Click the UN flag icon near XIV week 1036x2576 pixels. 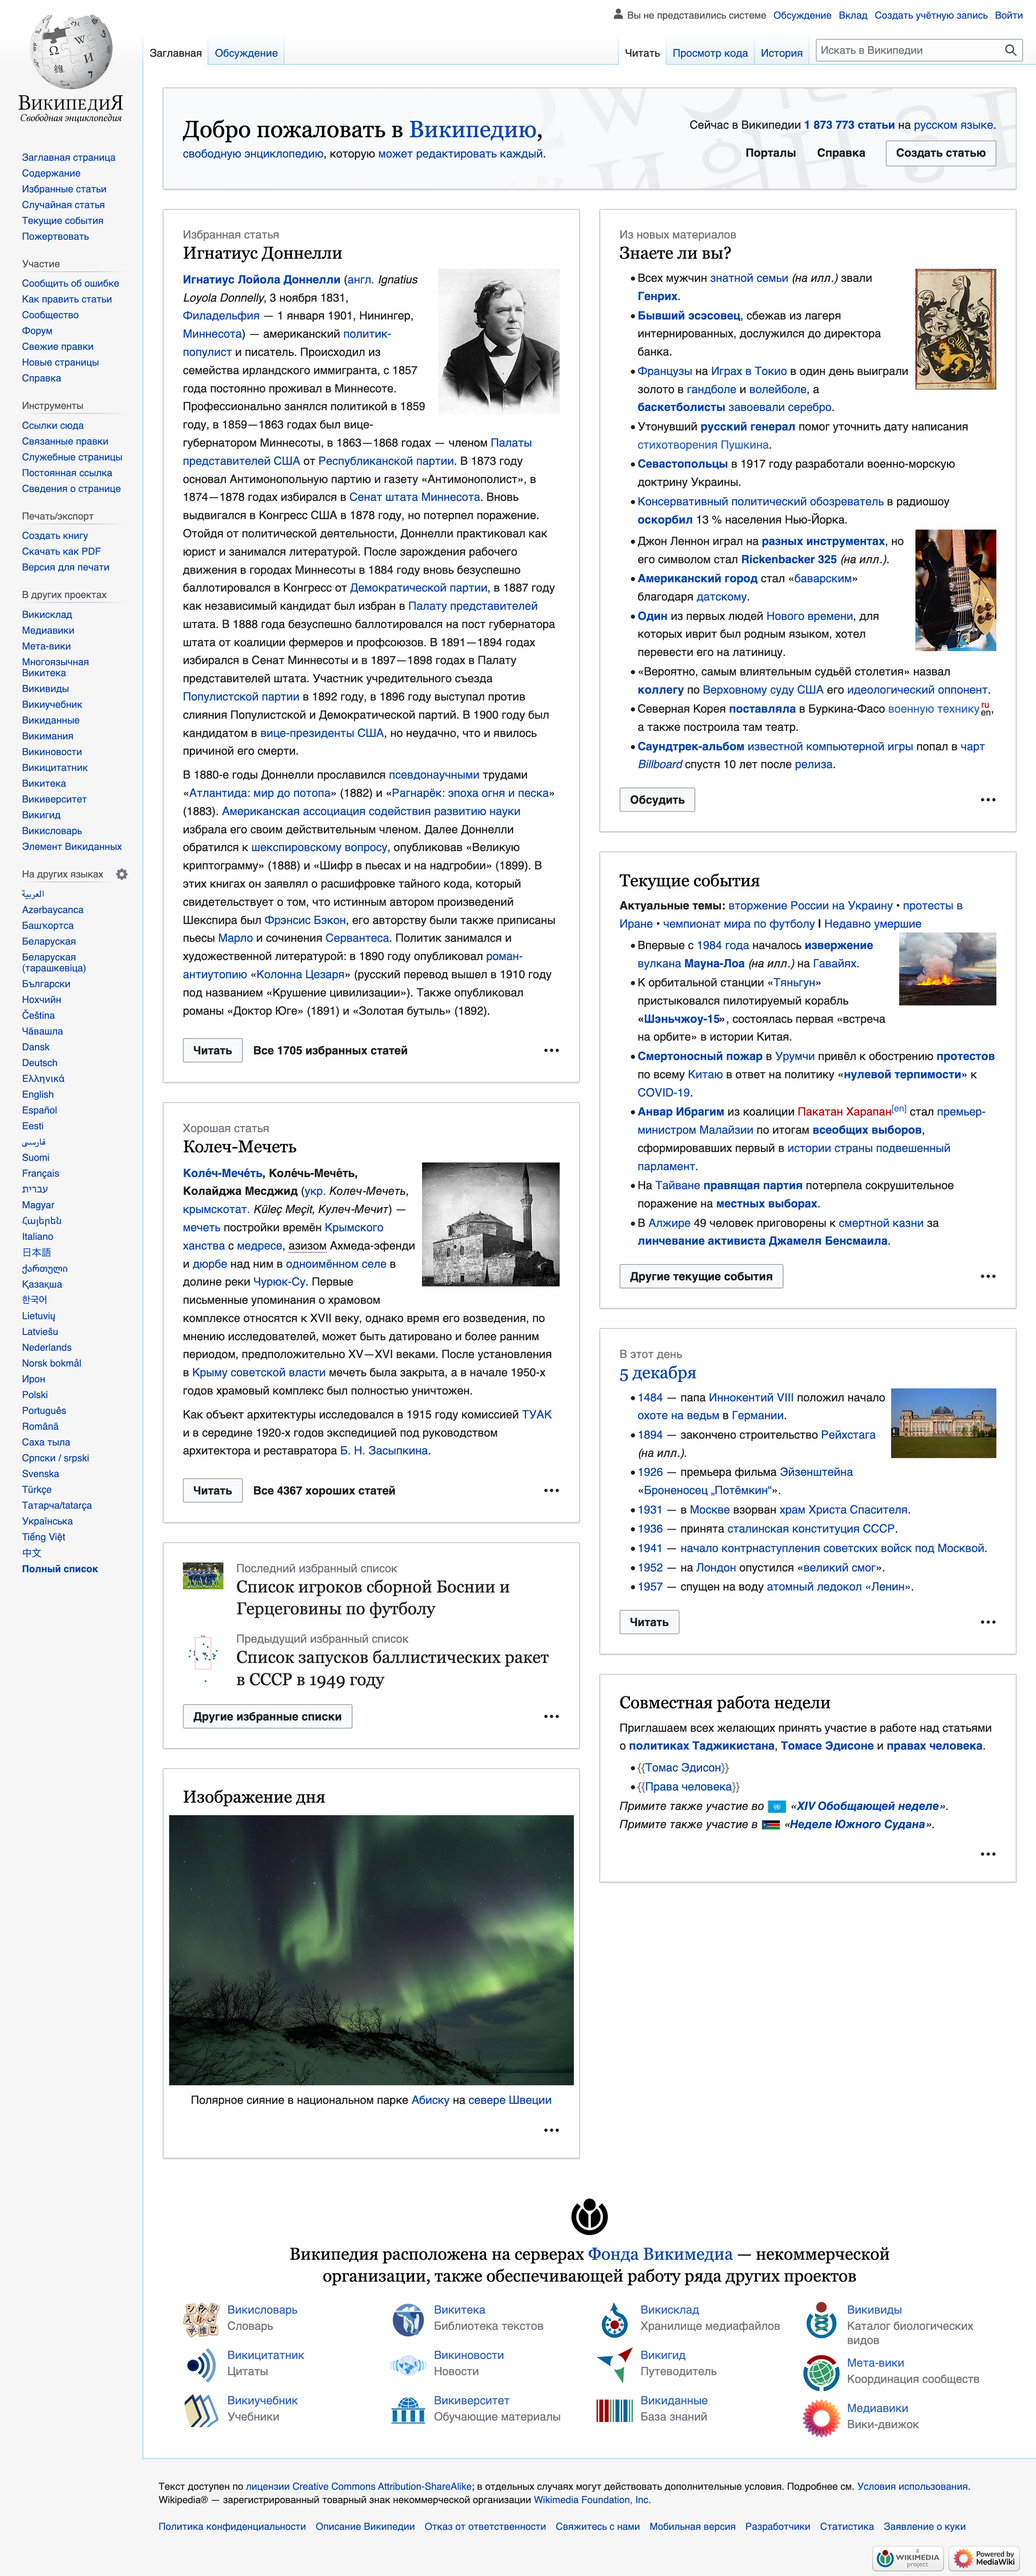point(777,1806)
